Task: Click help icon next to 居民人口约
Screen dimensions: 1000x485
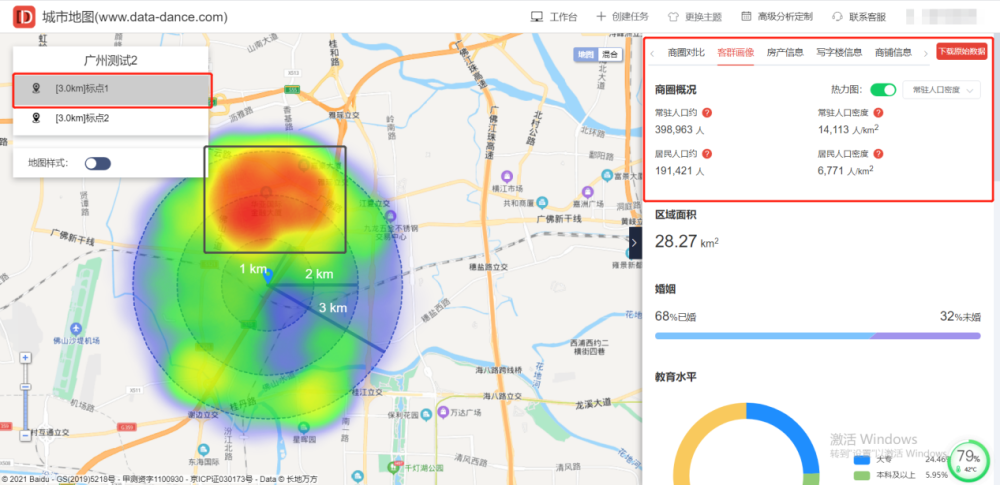Action: point(707,154)
